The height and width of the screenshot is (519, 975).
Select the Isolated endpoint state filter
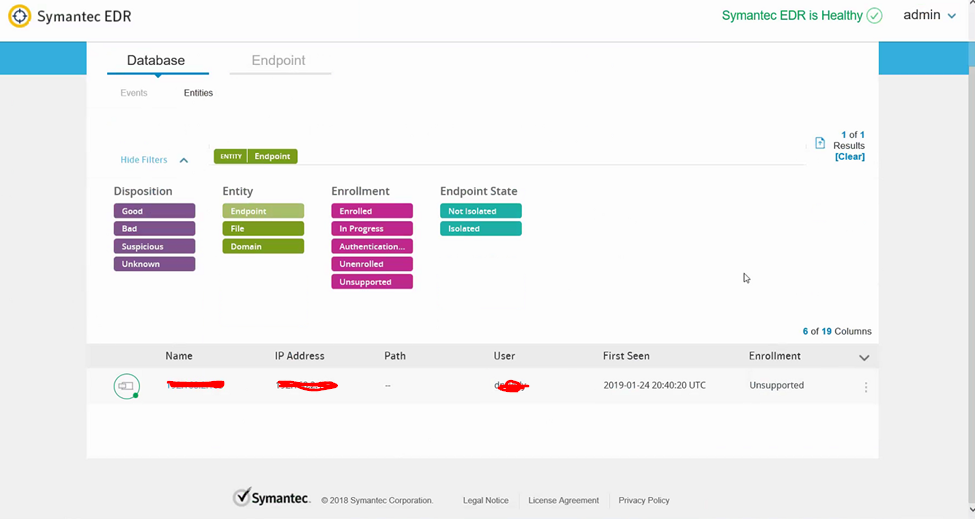click(x=481, y=228)
